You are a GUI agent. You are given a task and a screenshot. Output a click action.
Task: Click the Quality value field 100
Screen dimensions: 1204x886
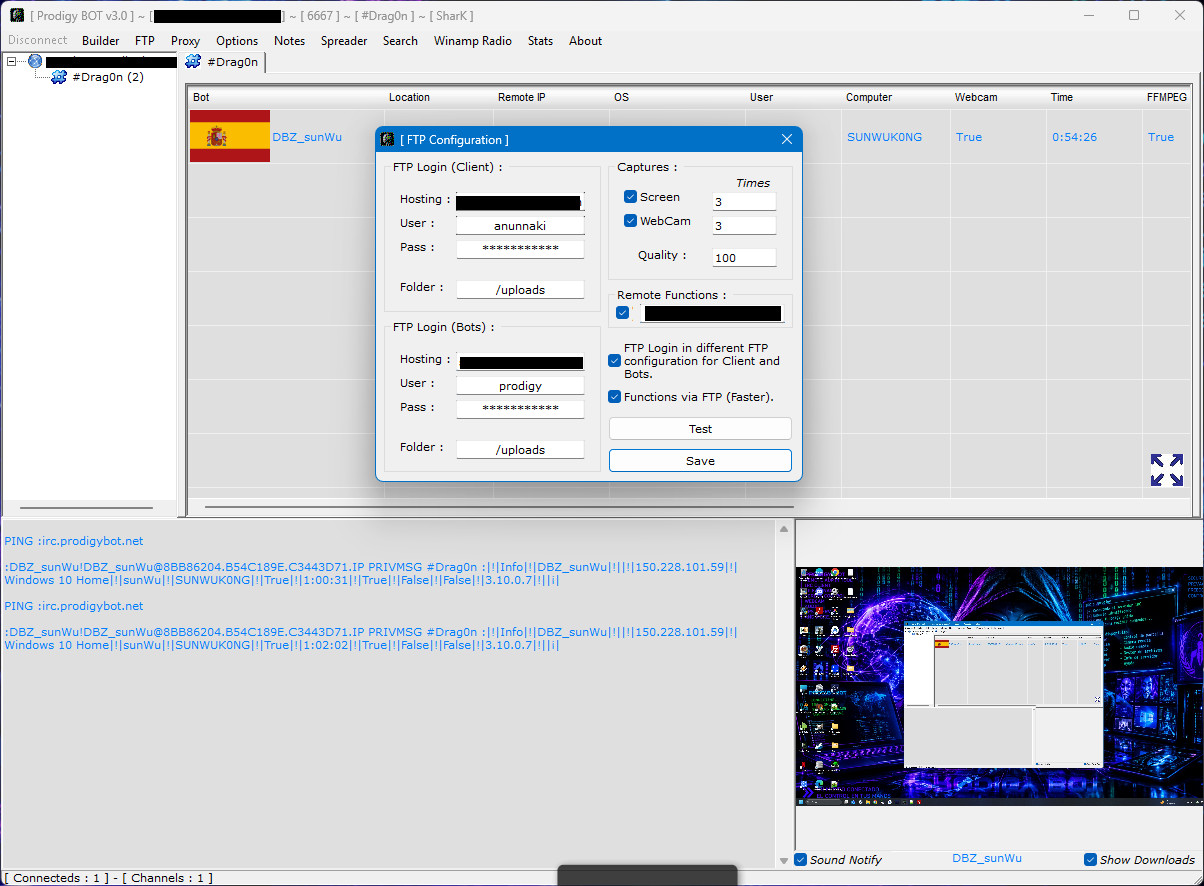[x=744, y=258]
